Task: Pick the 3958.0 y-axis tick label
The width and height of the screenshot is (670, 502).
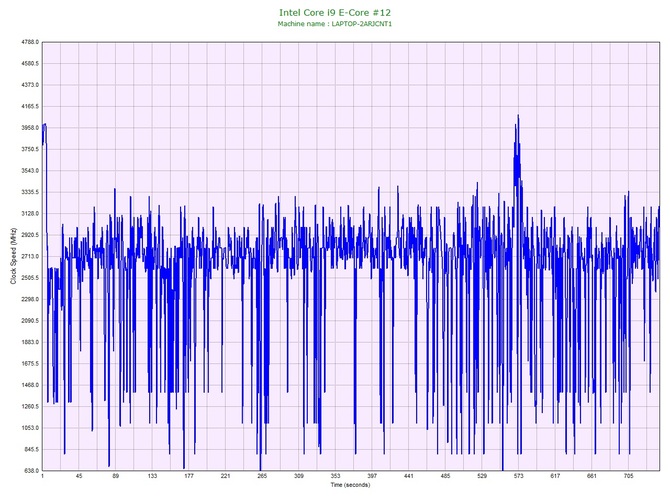Action: tap(30, 128)
